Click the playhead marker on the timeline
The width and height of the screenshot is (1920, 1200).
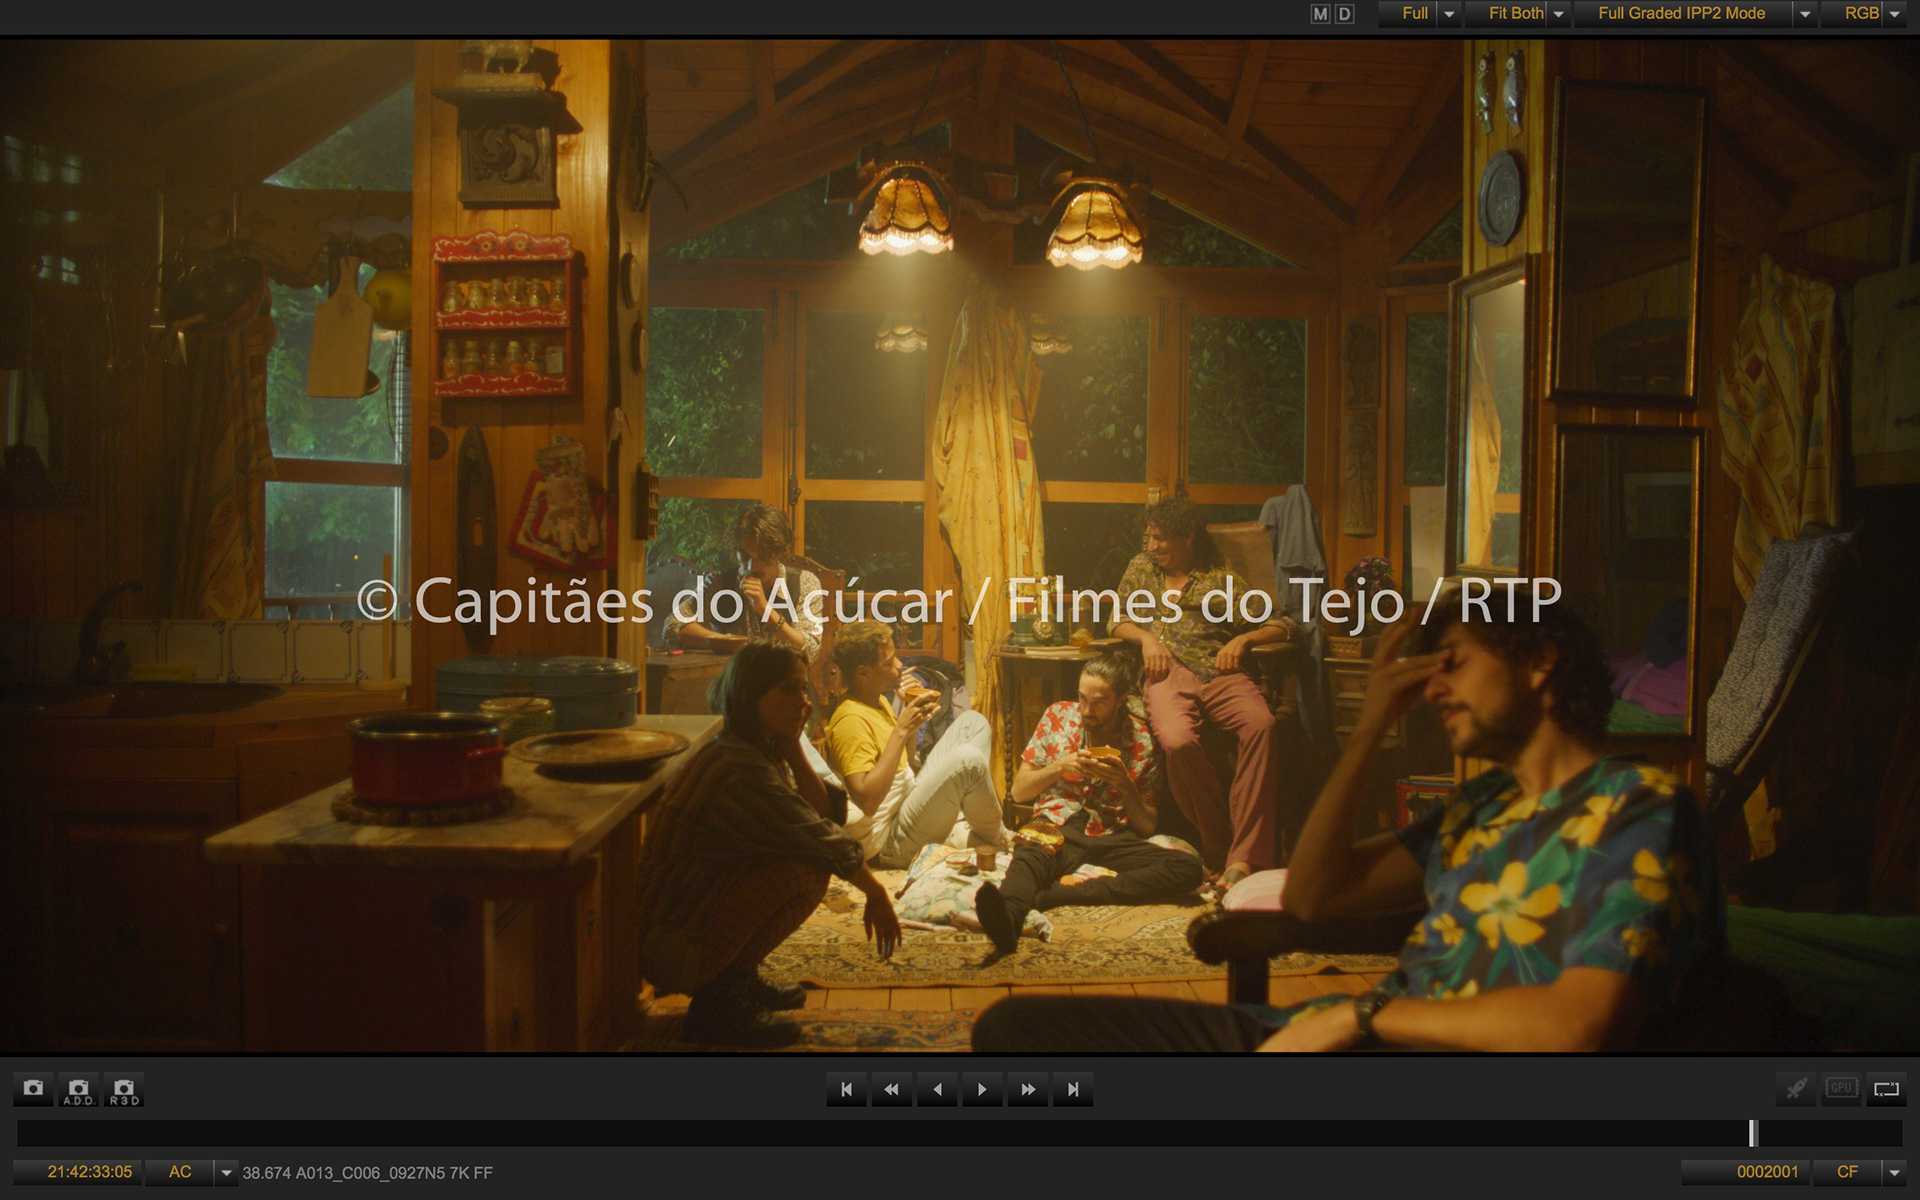point(1752,1133)
